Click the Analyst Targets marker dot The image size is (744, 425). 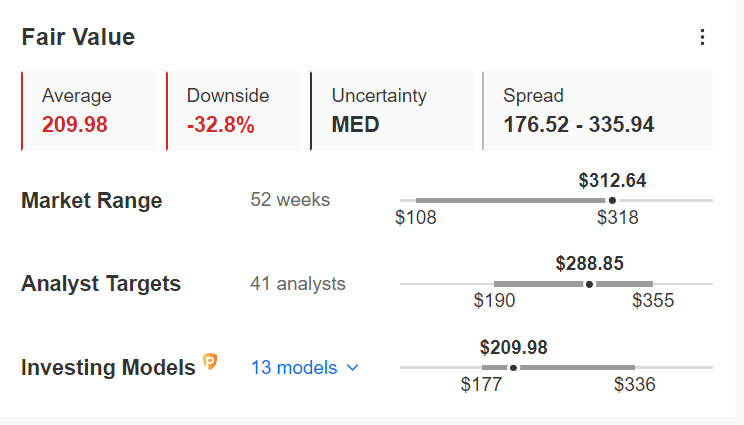click(x=589, y=284)
